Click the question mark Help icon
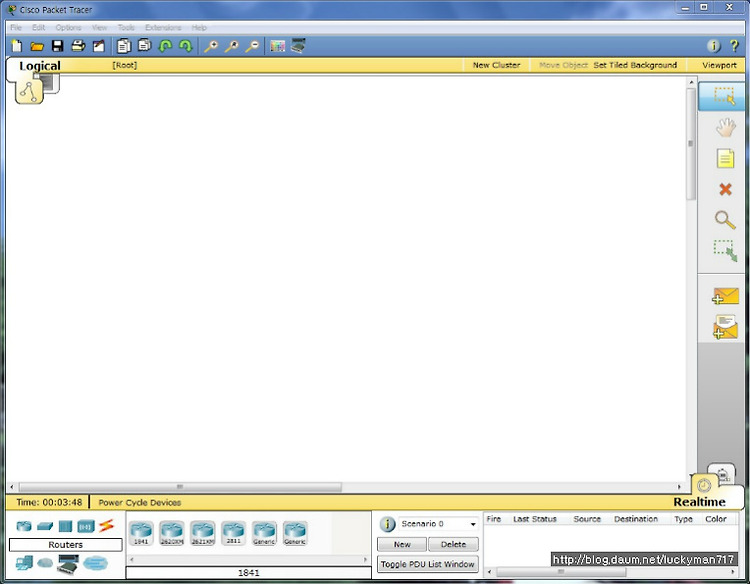This screenshot has width=750, height=584. 734,46
